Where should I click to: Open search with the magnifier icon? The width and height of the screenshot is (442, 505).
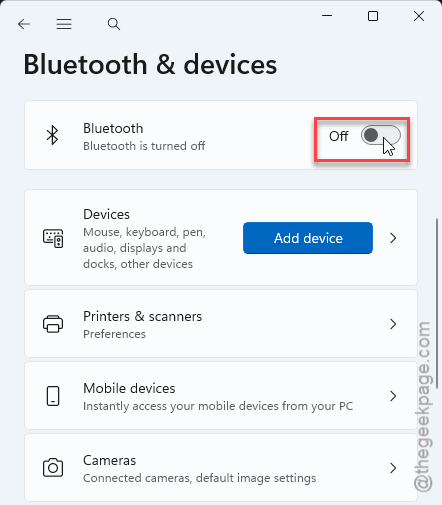point(114,24)
